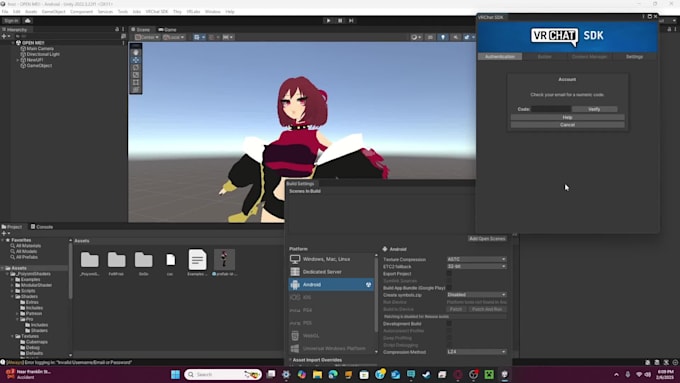The height and width of the screenshot is (383, 680).
Task: Switch to the Console tab
Action: tap(42, 227)
